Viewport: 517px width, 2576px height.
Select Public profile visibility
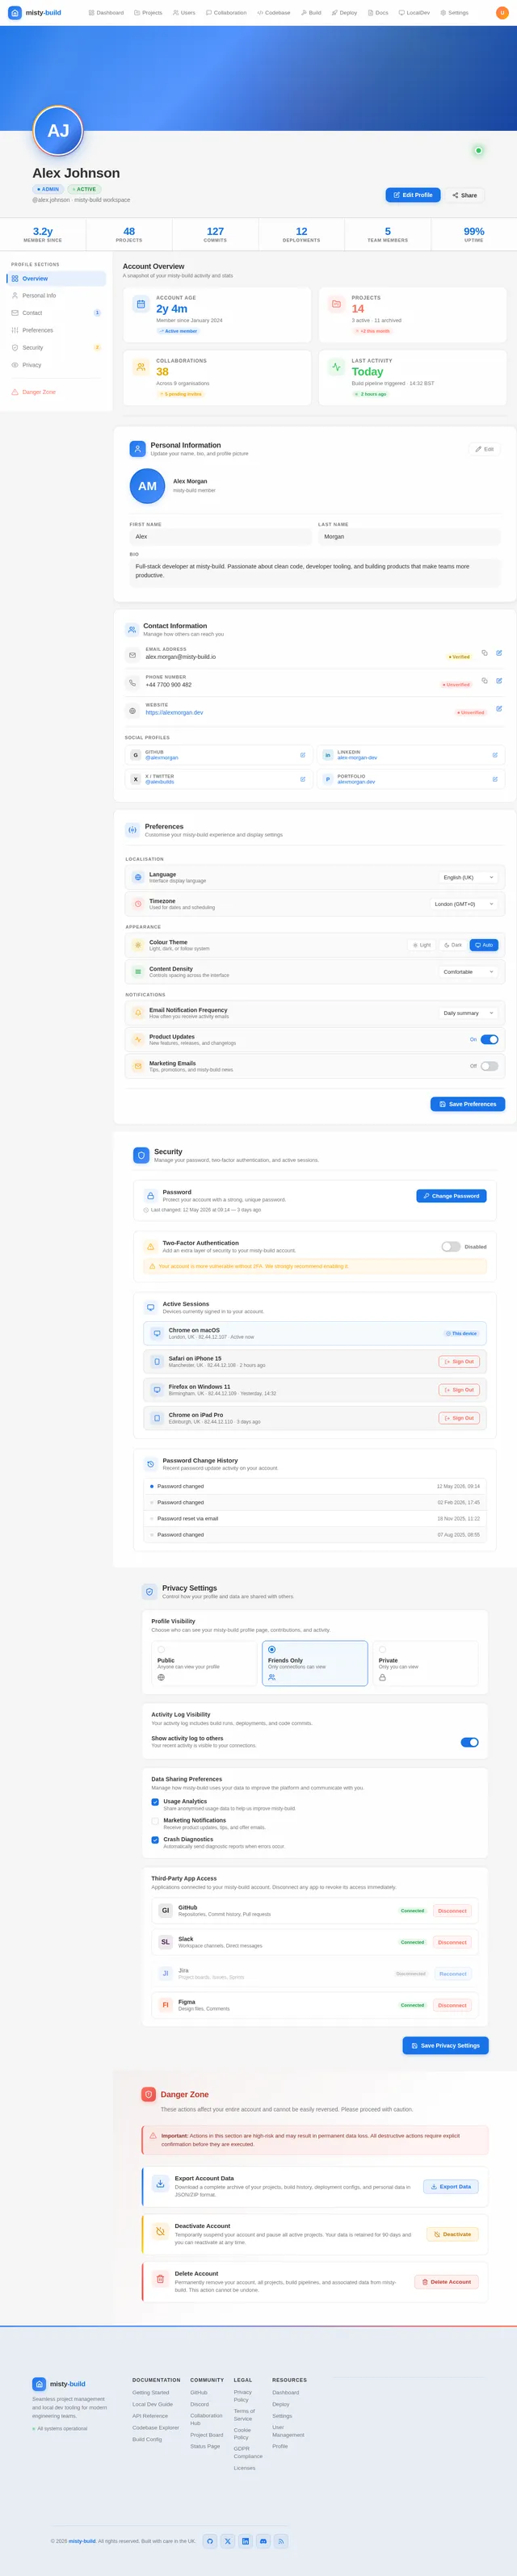point(204,1664)
